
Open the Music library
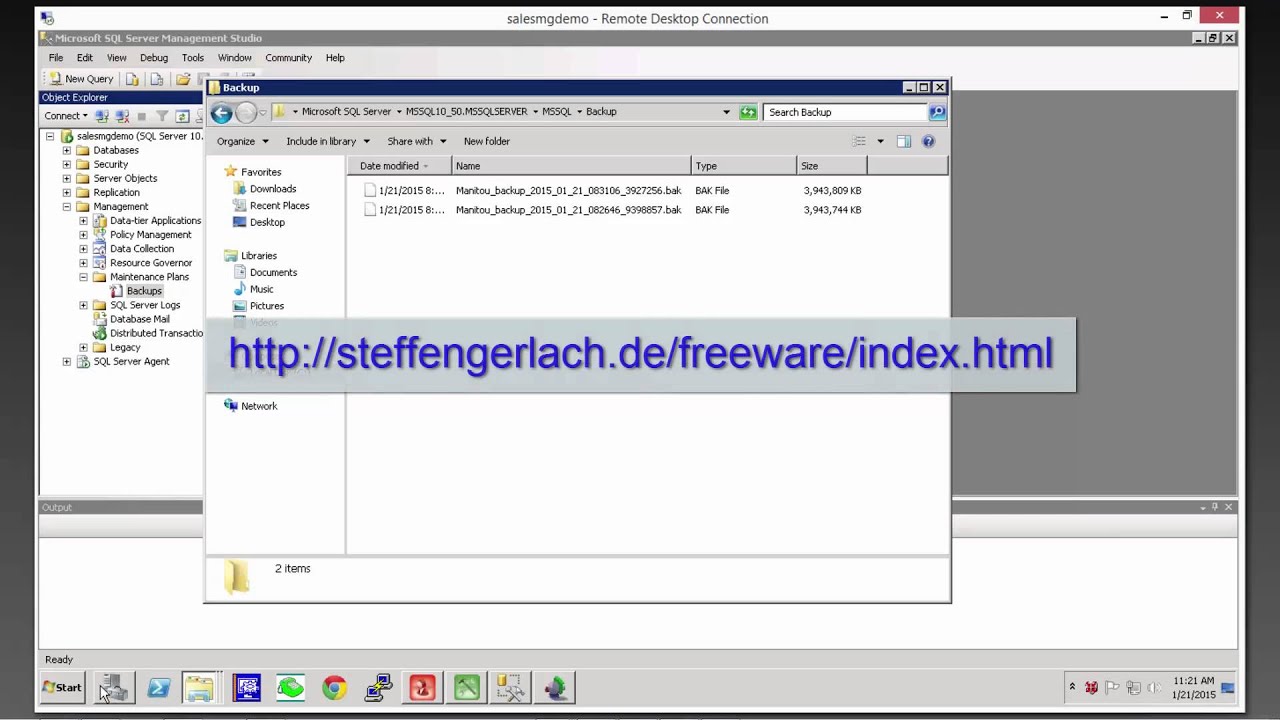tap(262, 289)
